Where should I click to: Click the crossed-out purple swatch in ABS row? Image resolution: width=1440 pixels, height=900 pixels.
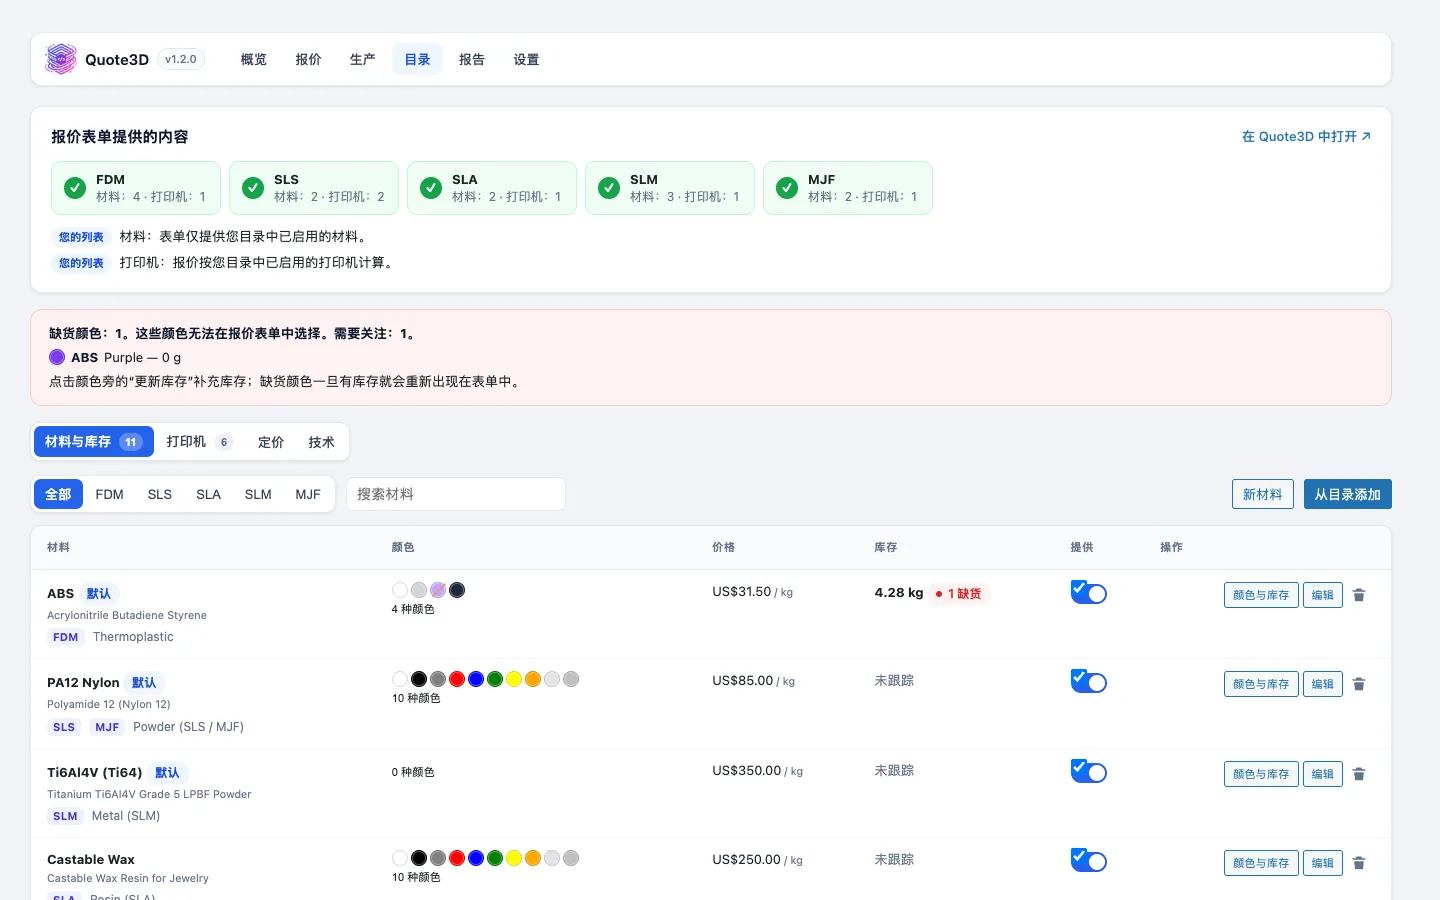438,590
